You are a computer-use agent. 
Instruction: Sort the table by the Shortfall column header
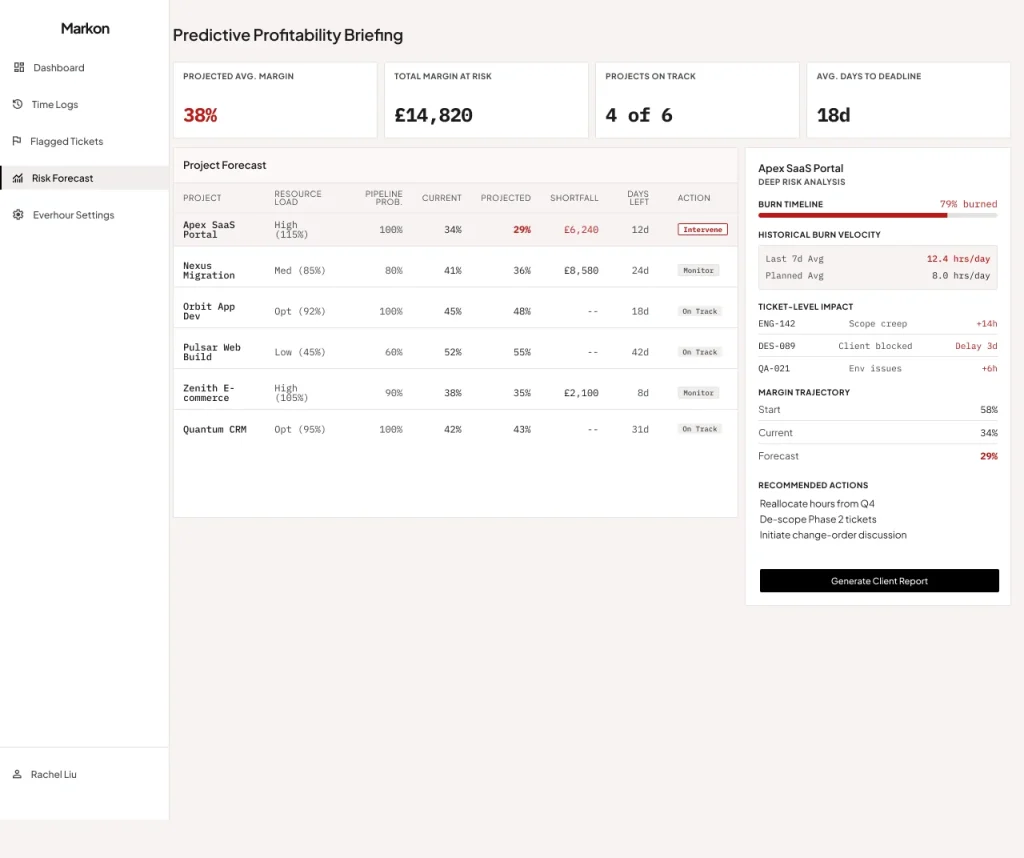(573, 198)
